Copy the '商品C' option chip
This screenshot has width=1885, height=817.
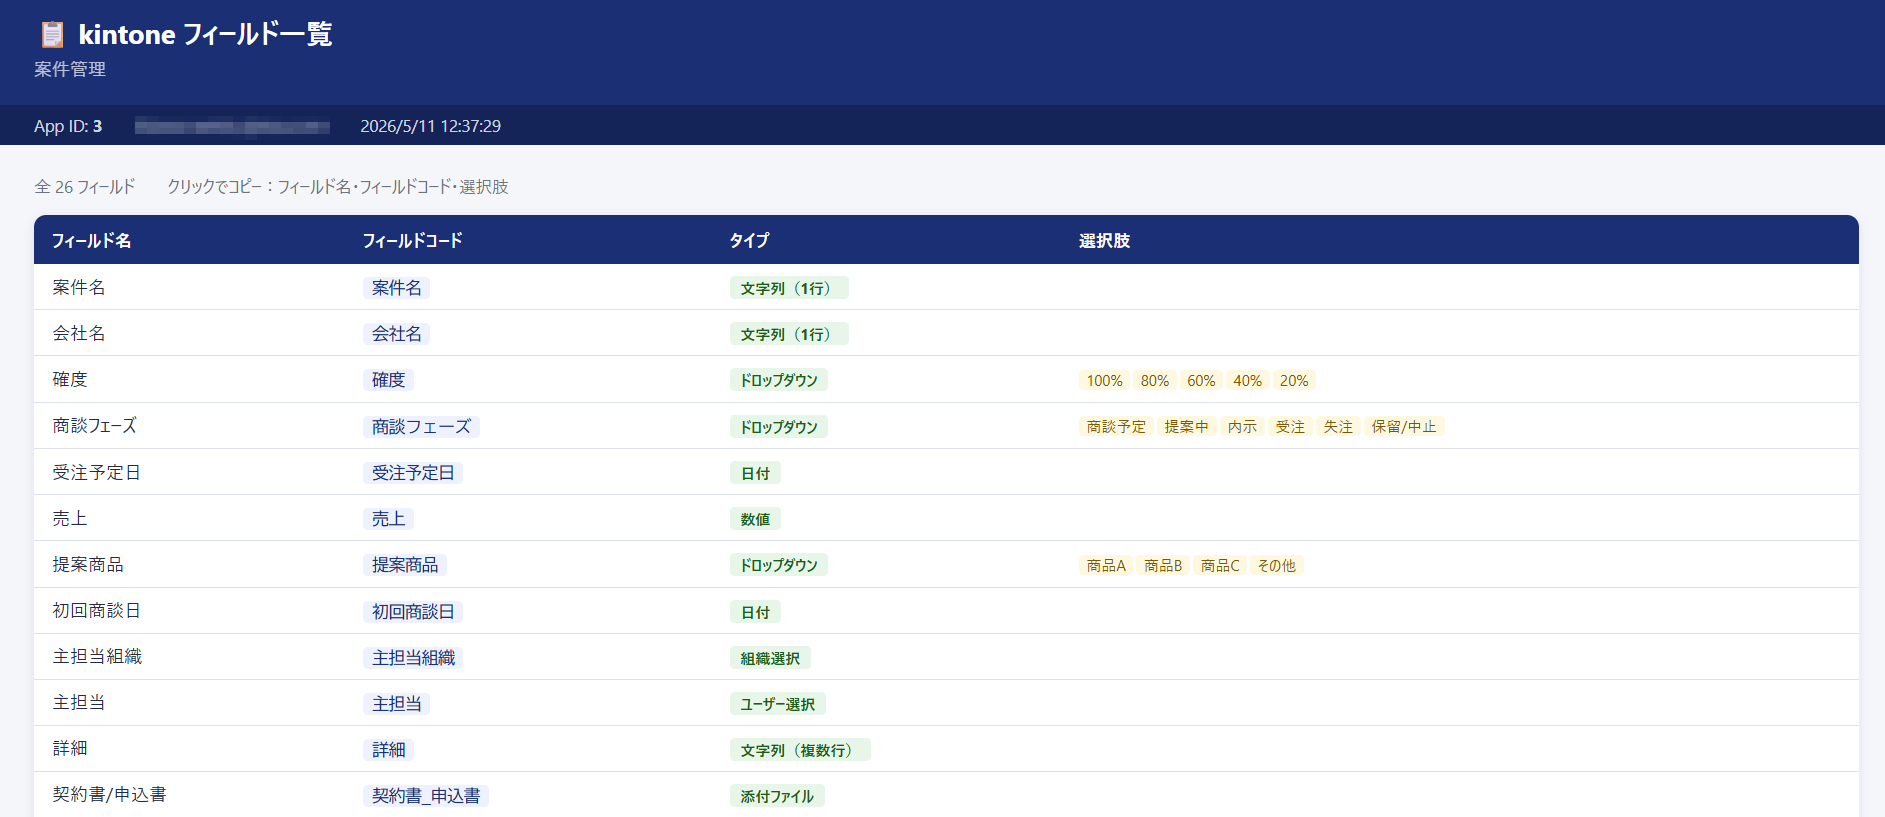point(1220,566)
